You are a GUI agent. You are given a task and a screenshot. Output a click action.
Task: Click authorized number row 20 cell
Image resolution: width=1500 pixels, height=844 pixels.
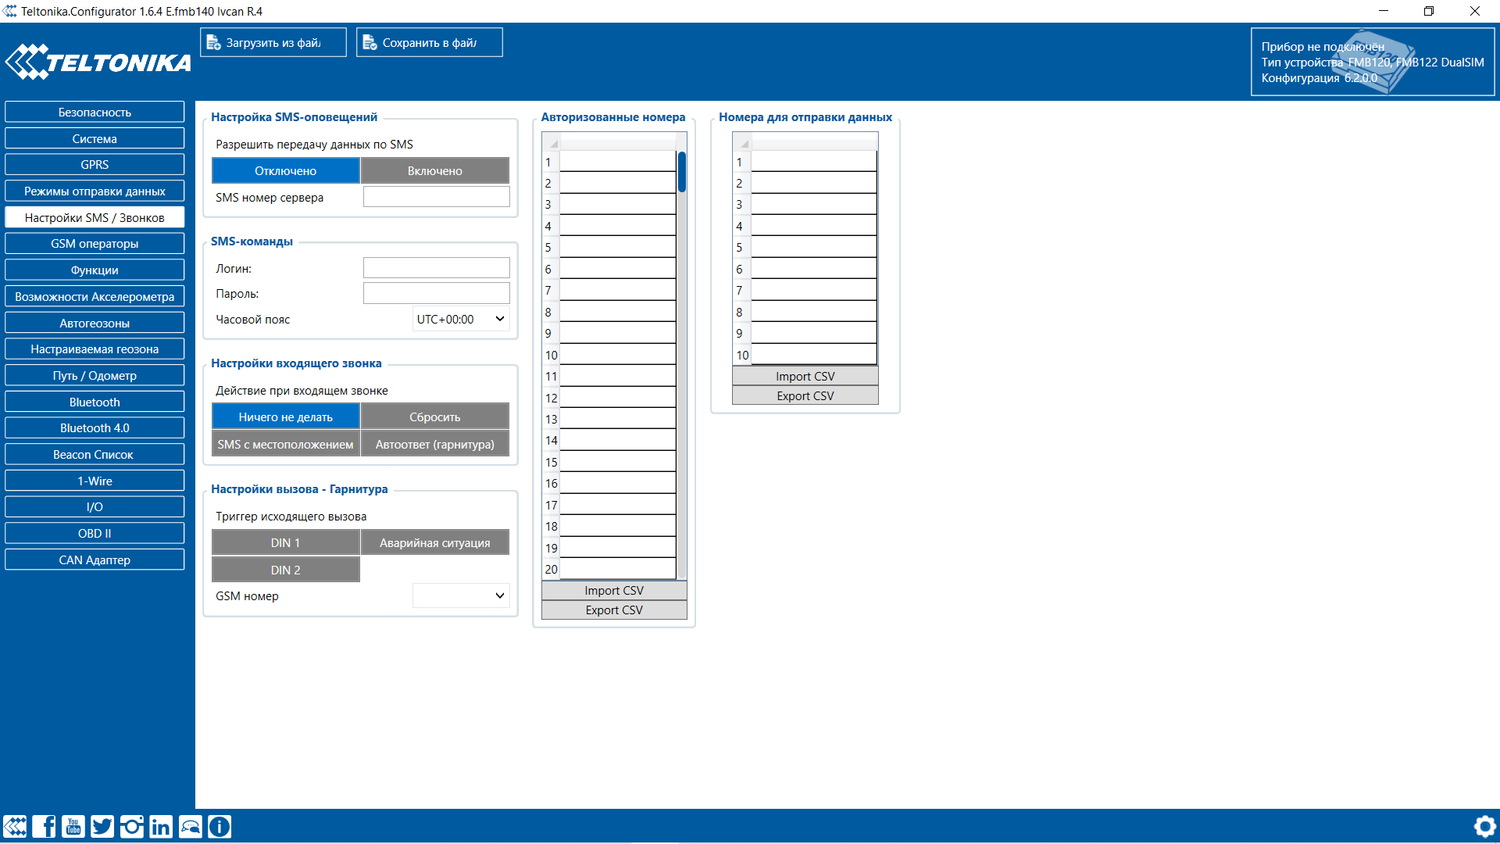[617, 569]
